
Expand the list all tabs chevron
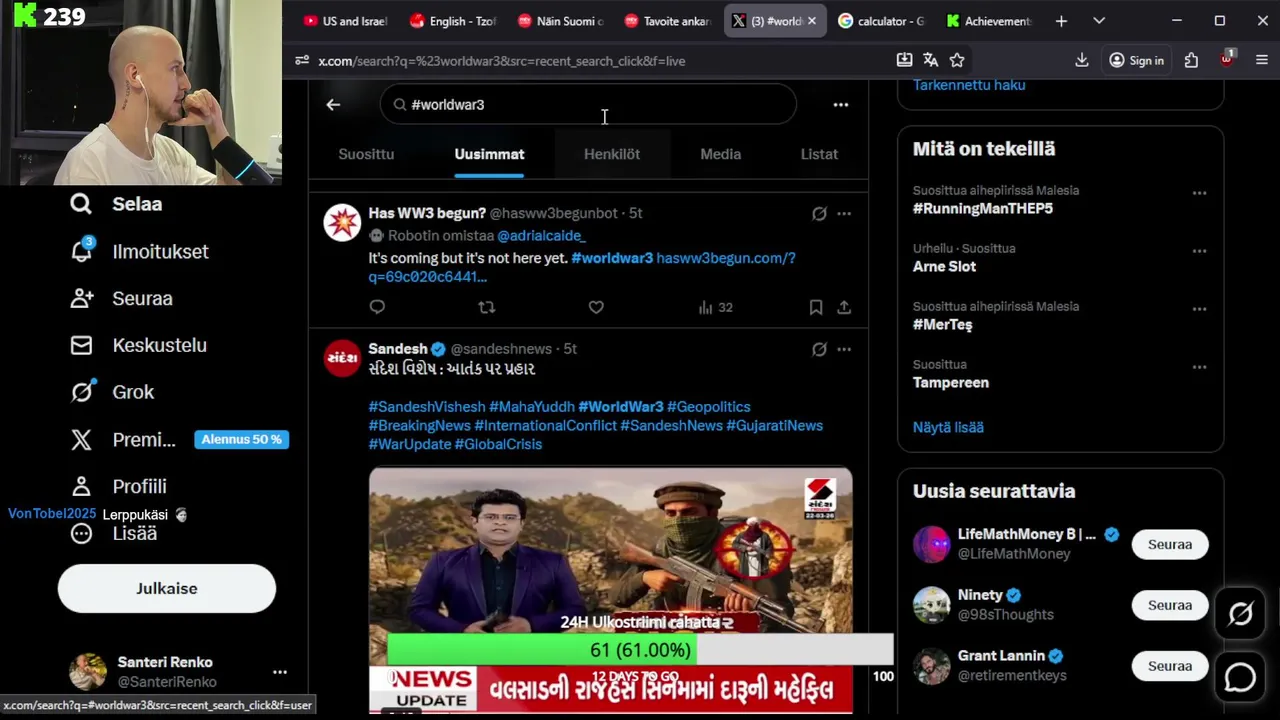point(1099,21)
